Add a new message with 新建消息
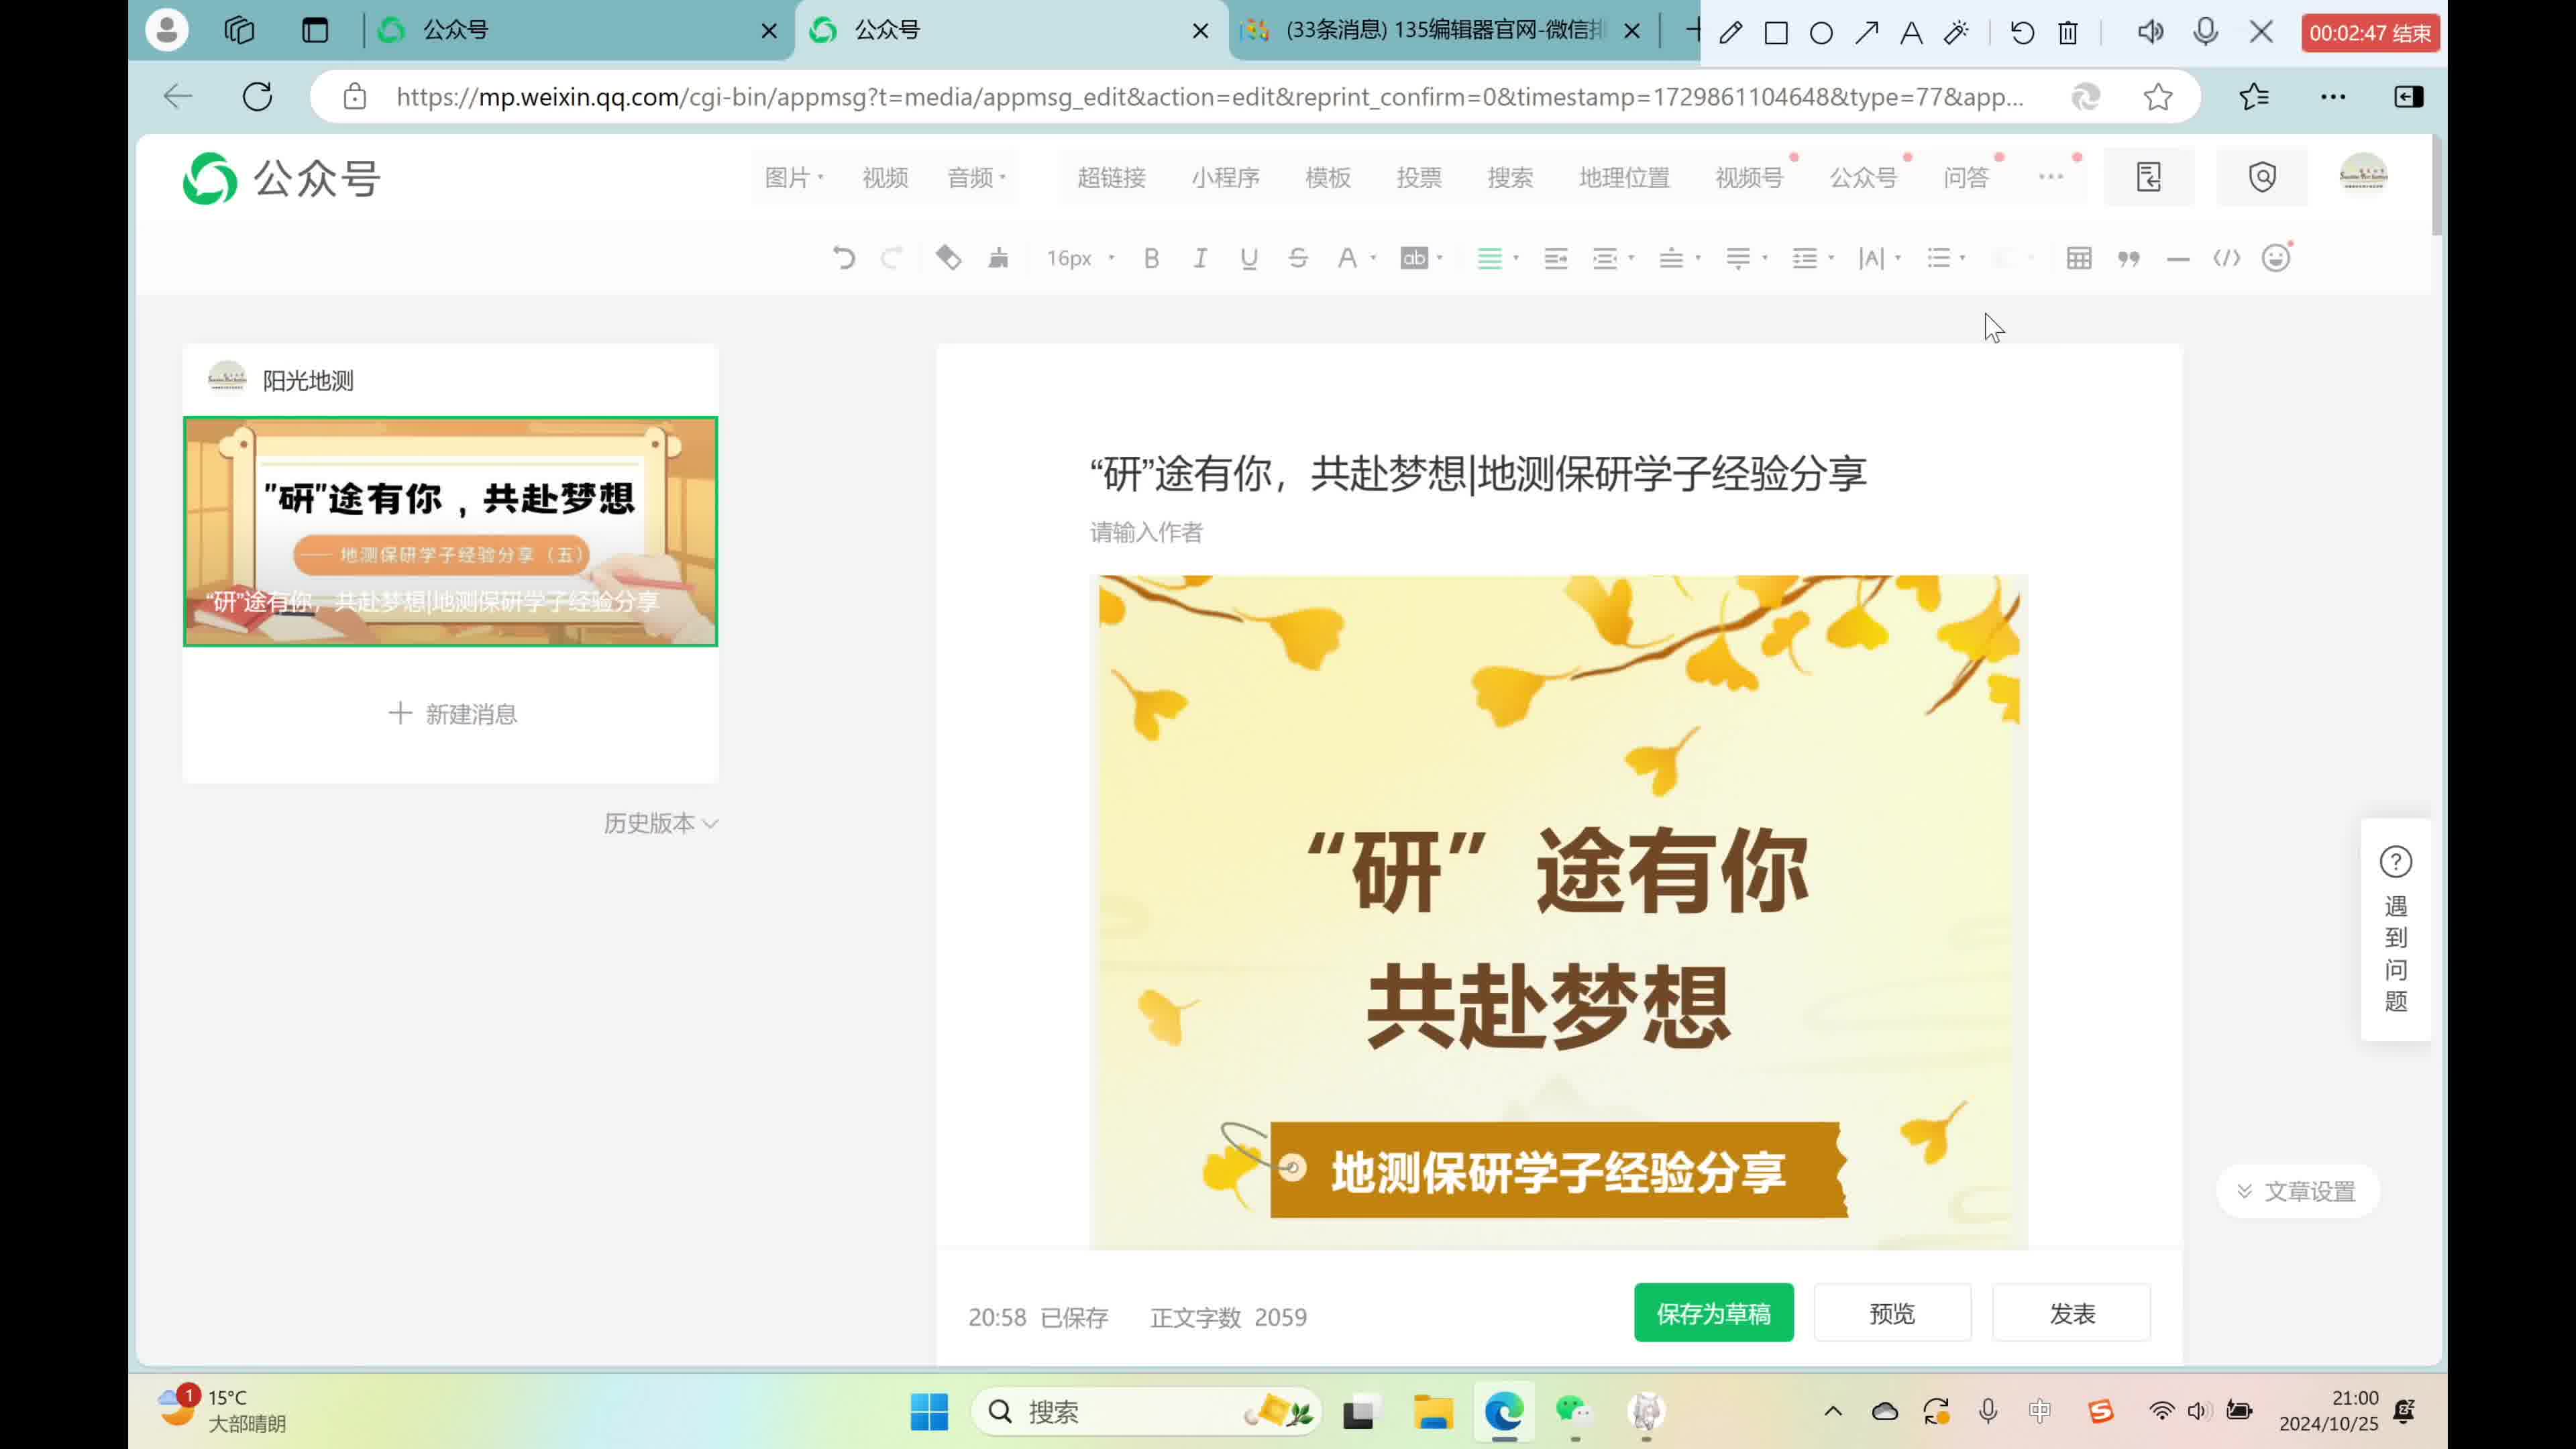 click(x=452, y=714)
